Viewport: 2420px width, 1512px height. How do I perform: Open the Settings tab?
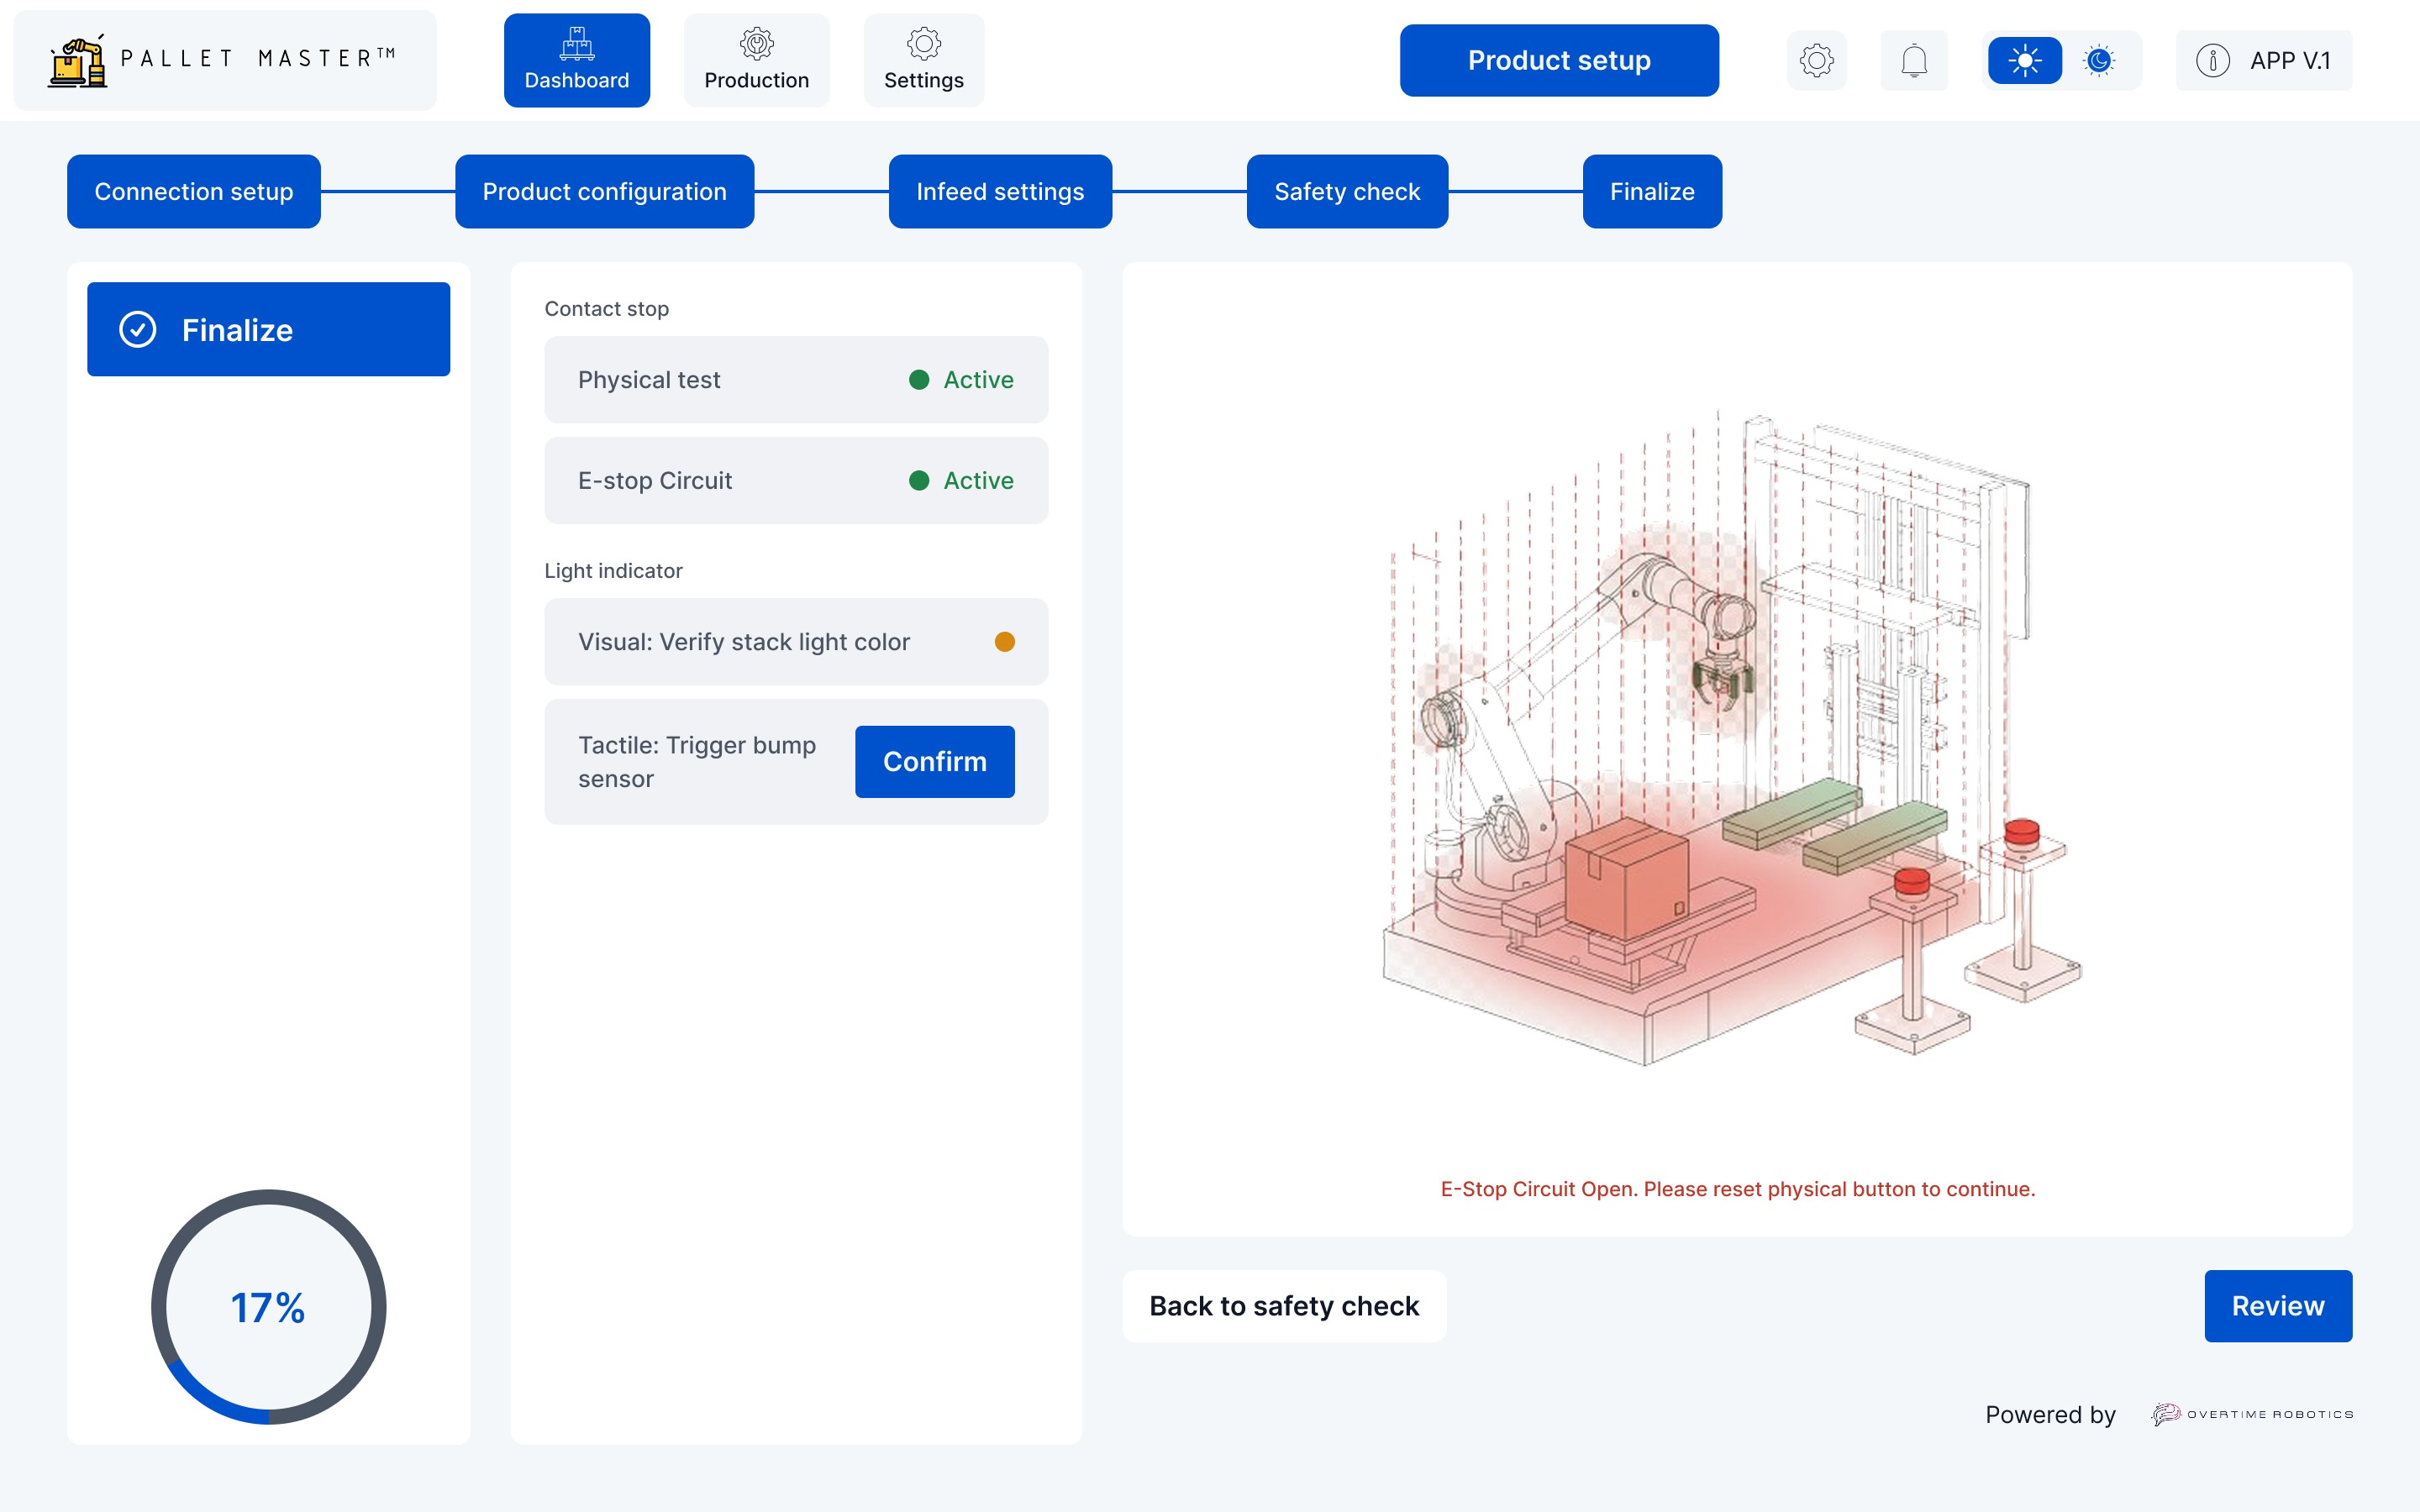[923, 60]
